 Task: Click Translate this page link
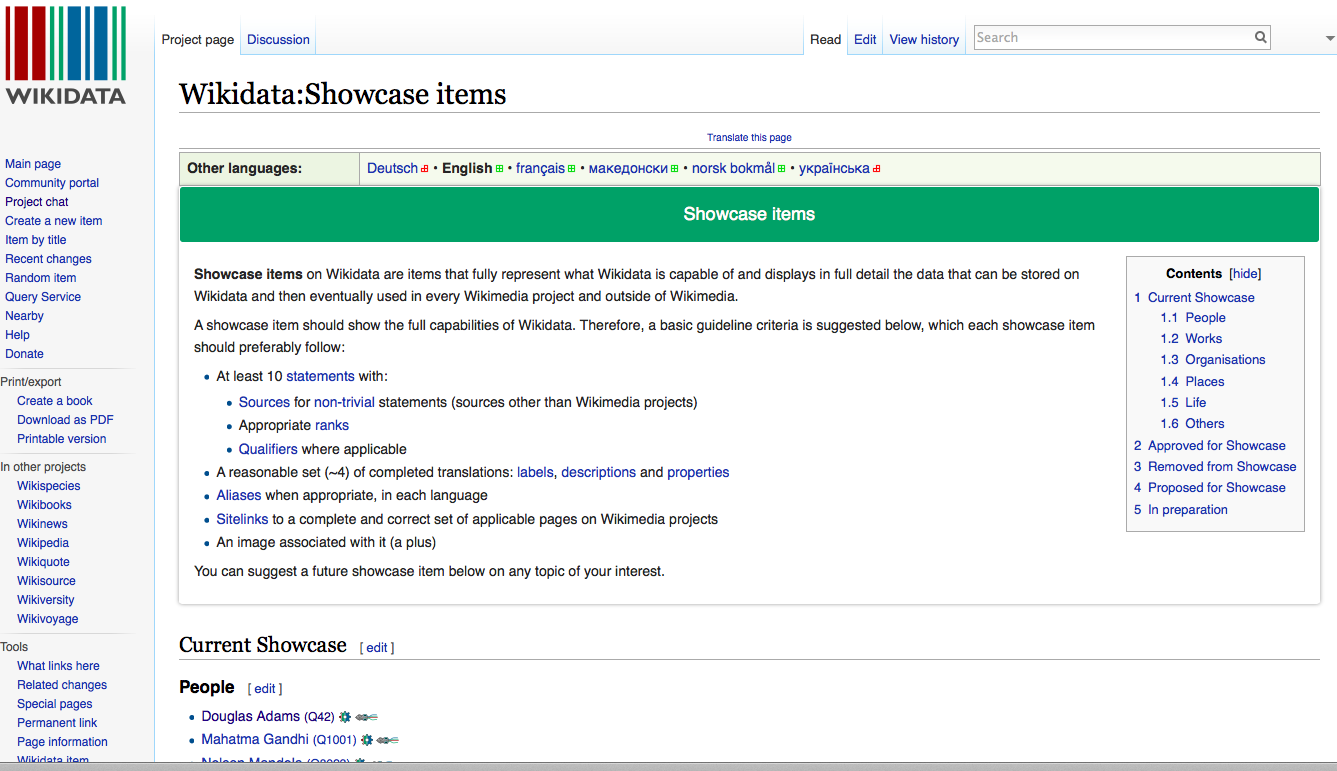(749, 138)
